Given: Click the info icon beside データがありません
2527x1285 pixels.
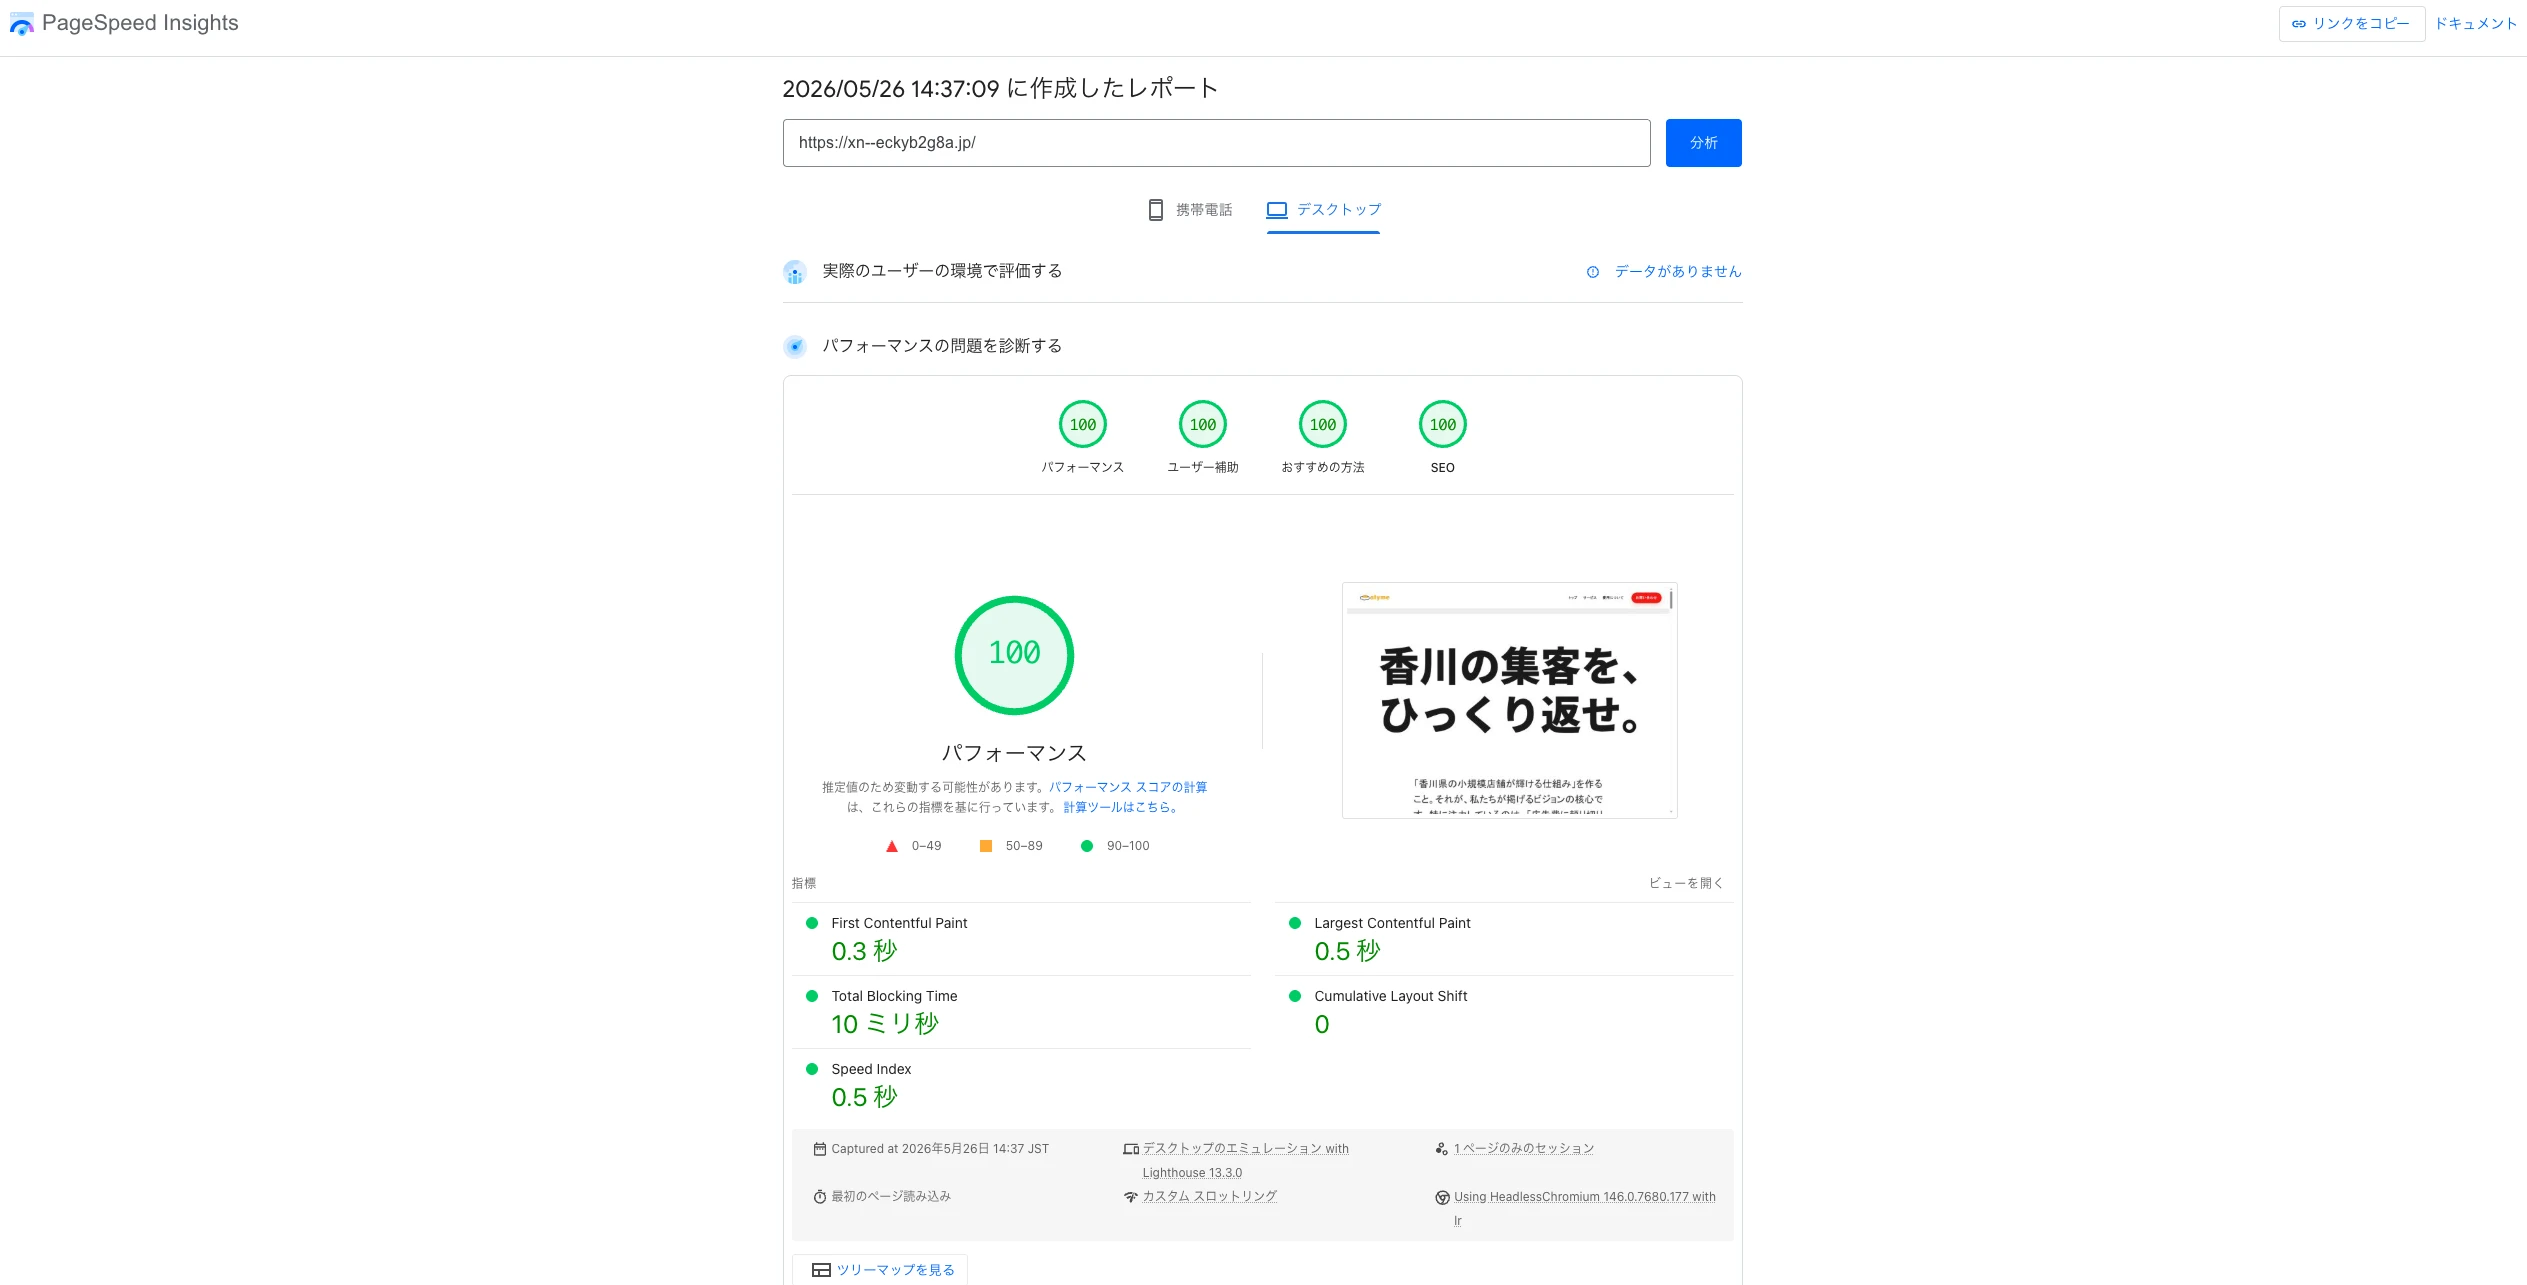Looking at the screenshot, I should 1593,272.
